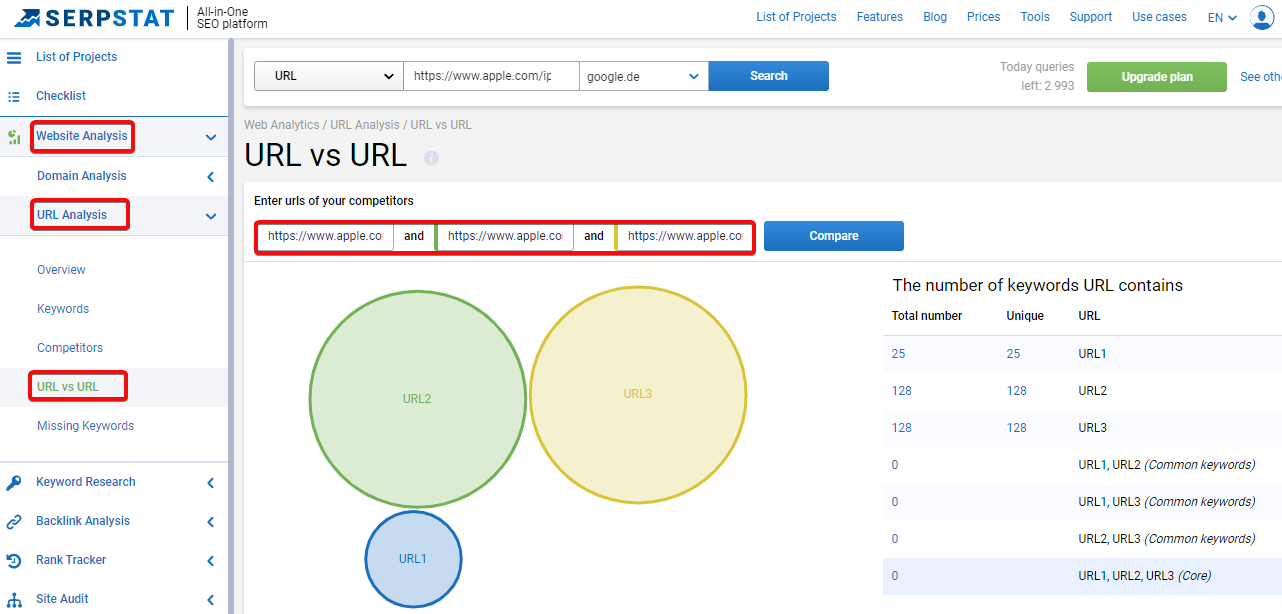Viewport: 1282px width, 614px height.
Task: Click the Backlink Analysis chain icon
Action: [x=14, y=521]
